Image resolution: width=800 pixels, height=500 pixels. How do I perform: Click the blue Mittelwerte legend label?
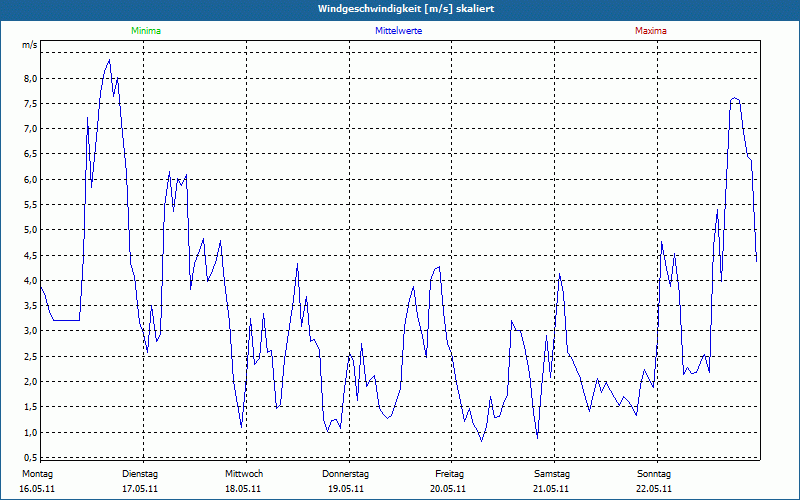398,31
